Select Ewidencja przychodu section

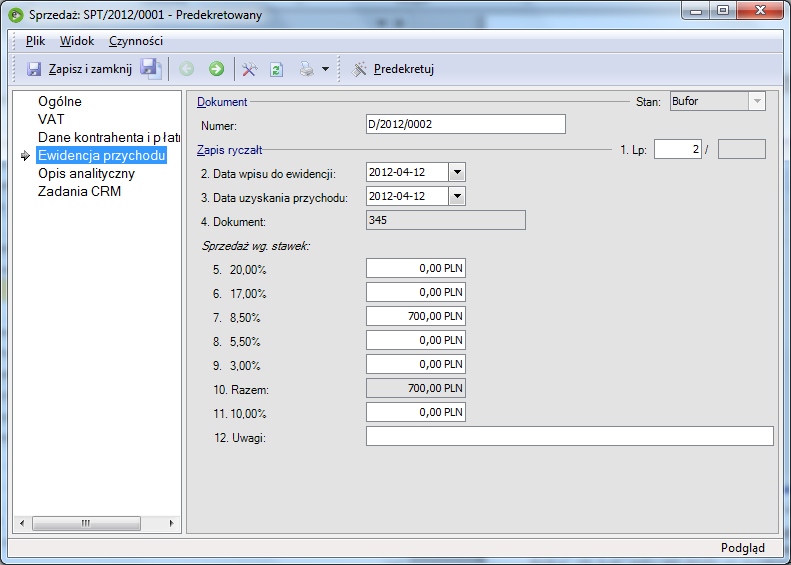[x=101, y=155]
